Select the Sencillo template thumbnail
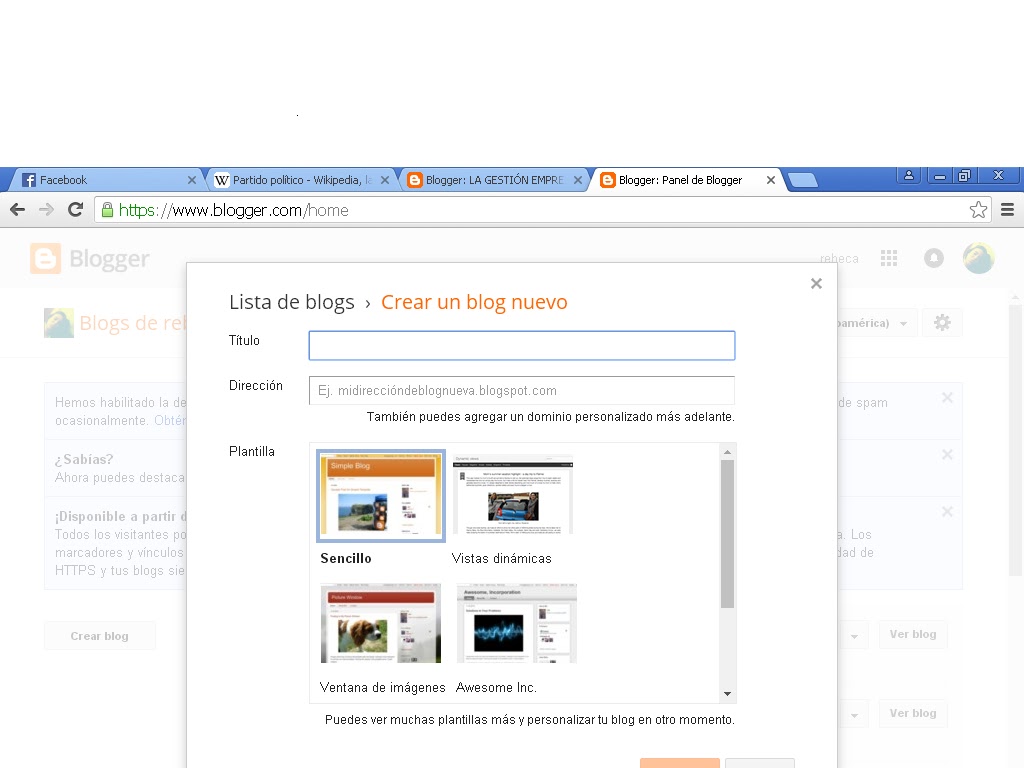Screen dimensions: 1024x768 [x=381, y=496]
